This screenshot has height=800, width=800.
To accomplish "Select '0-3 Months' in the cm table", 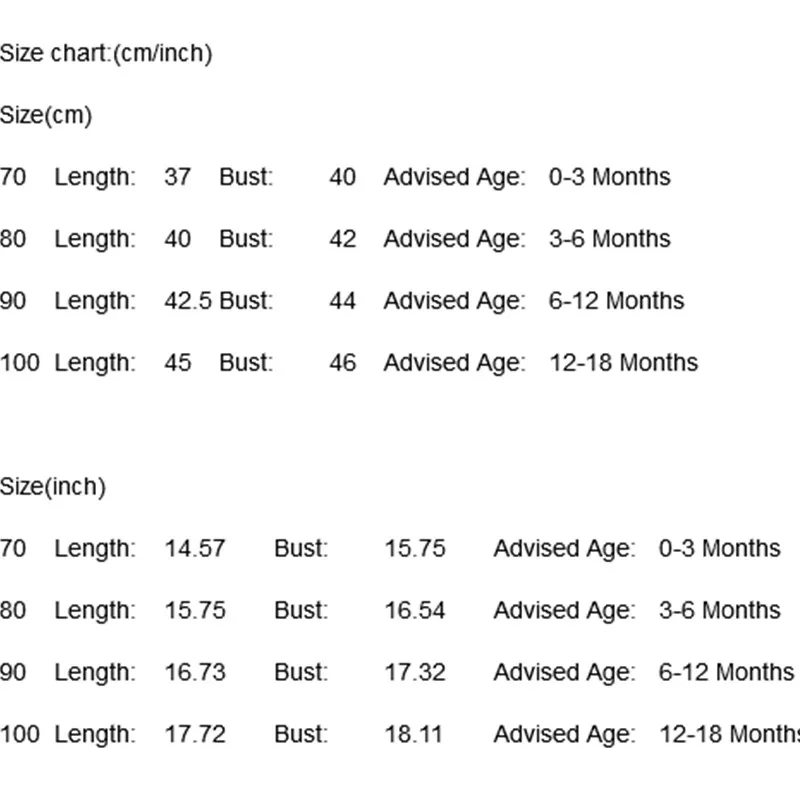I will pos(610,177).
